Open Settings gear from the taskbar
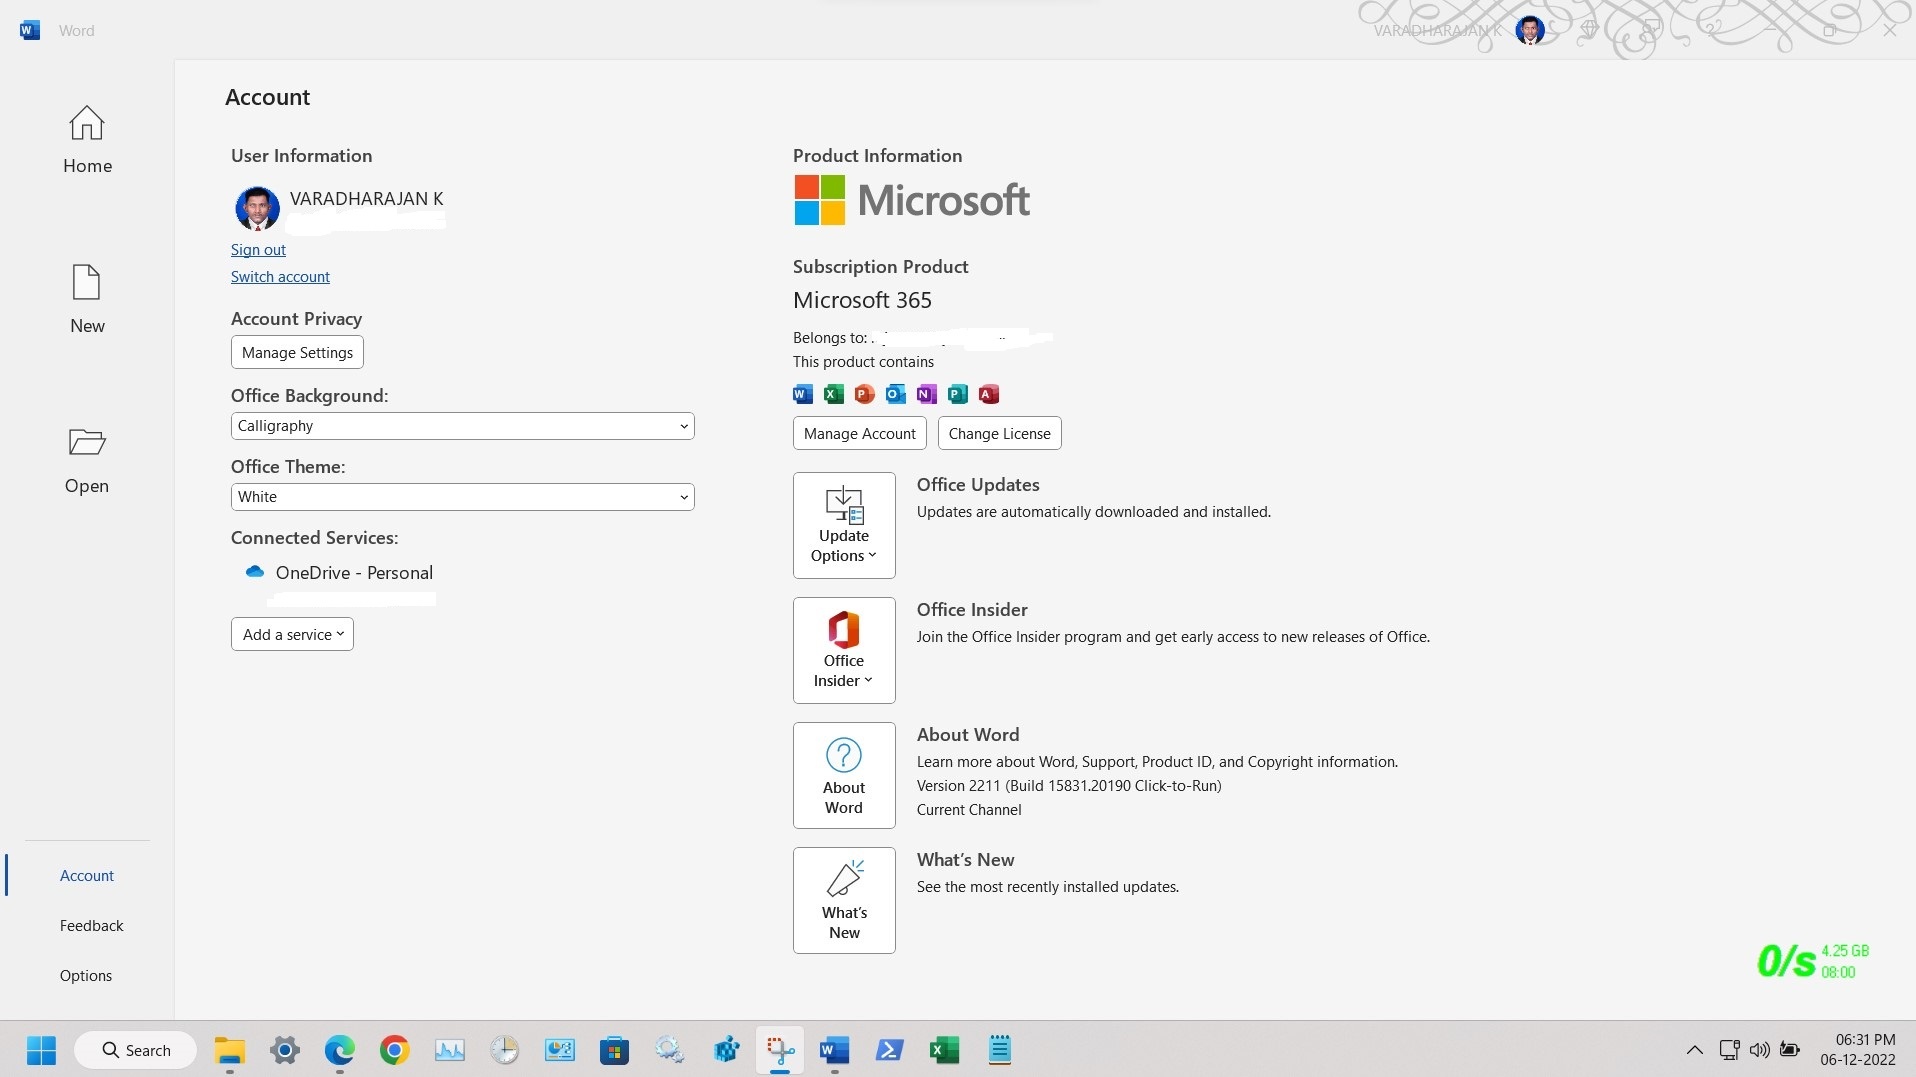The width and height of the screenshot is (1916, 1077). [285, 1050]
